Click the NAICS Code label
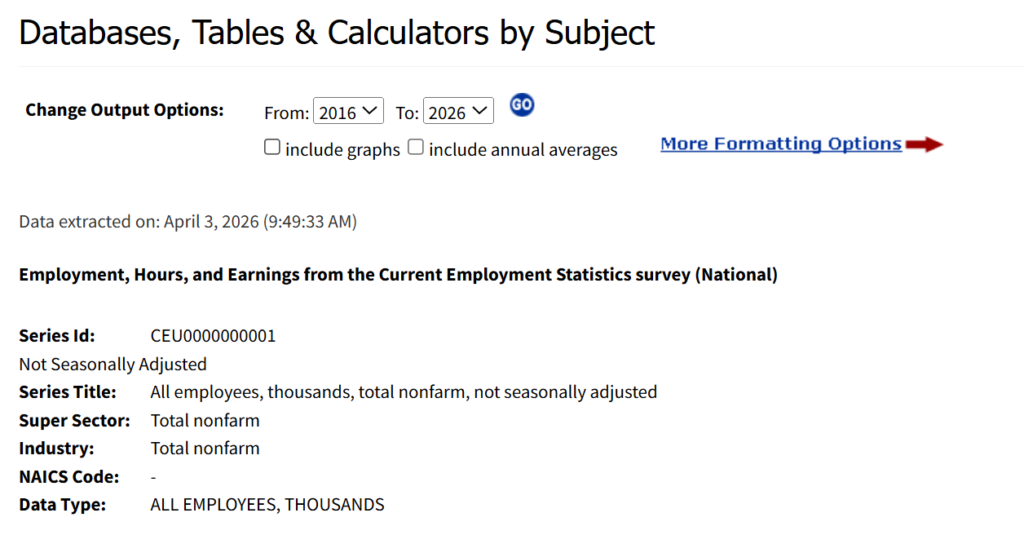Viewport: 1024px width, 535px height. tap(69, 477)
